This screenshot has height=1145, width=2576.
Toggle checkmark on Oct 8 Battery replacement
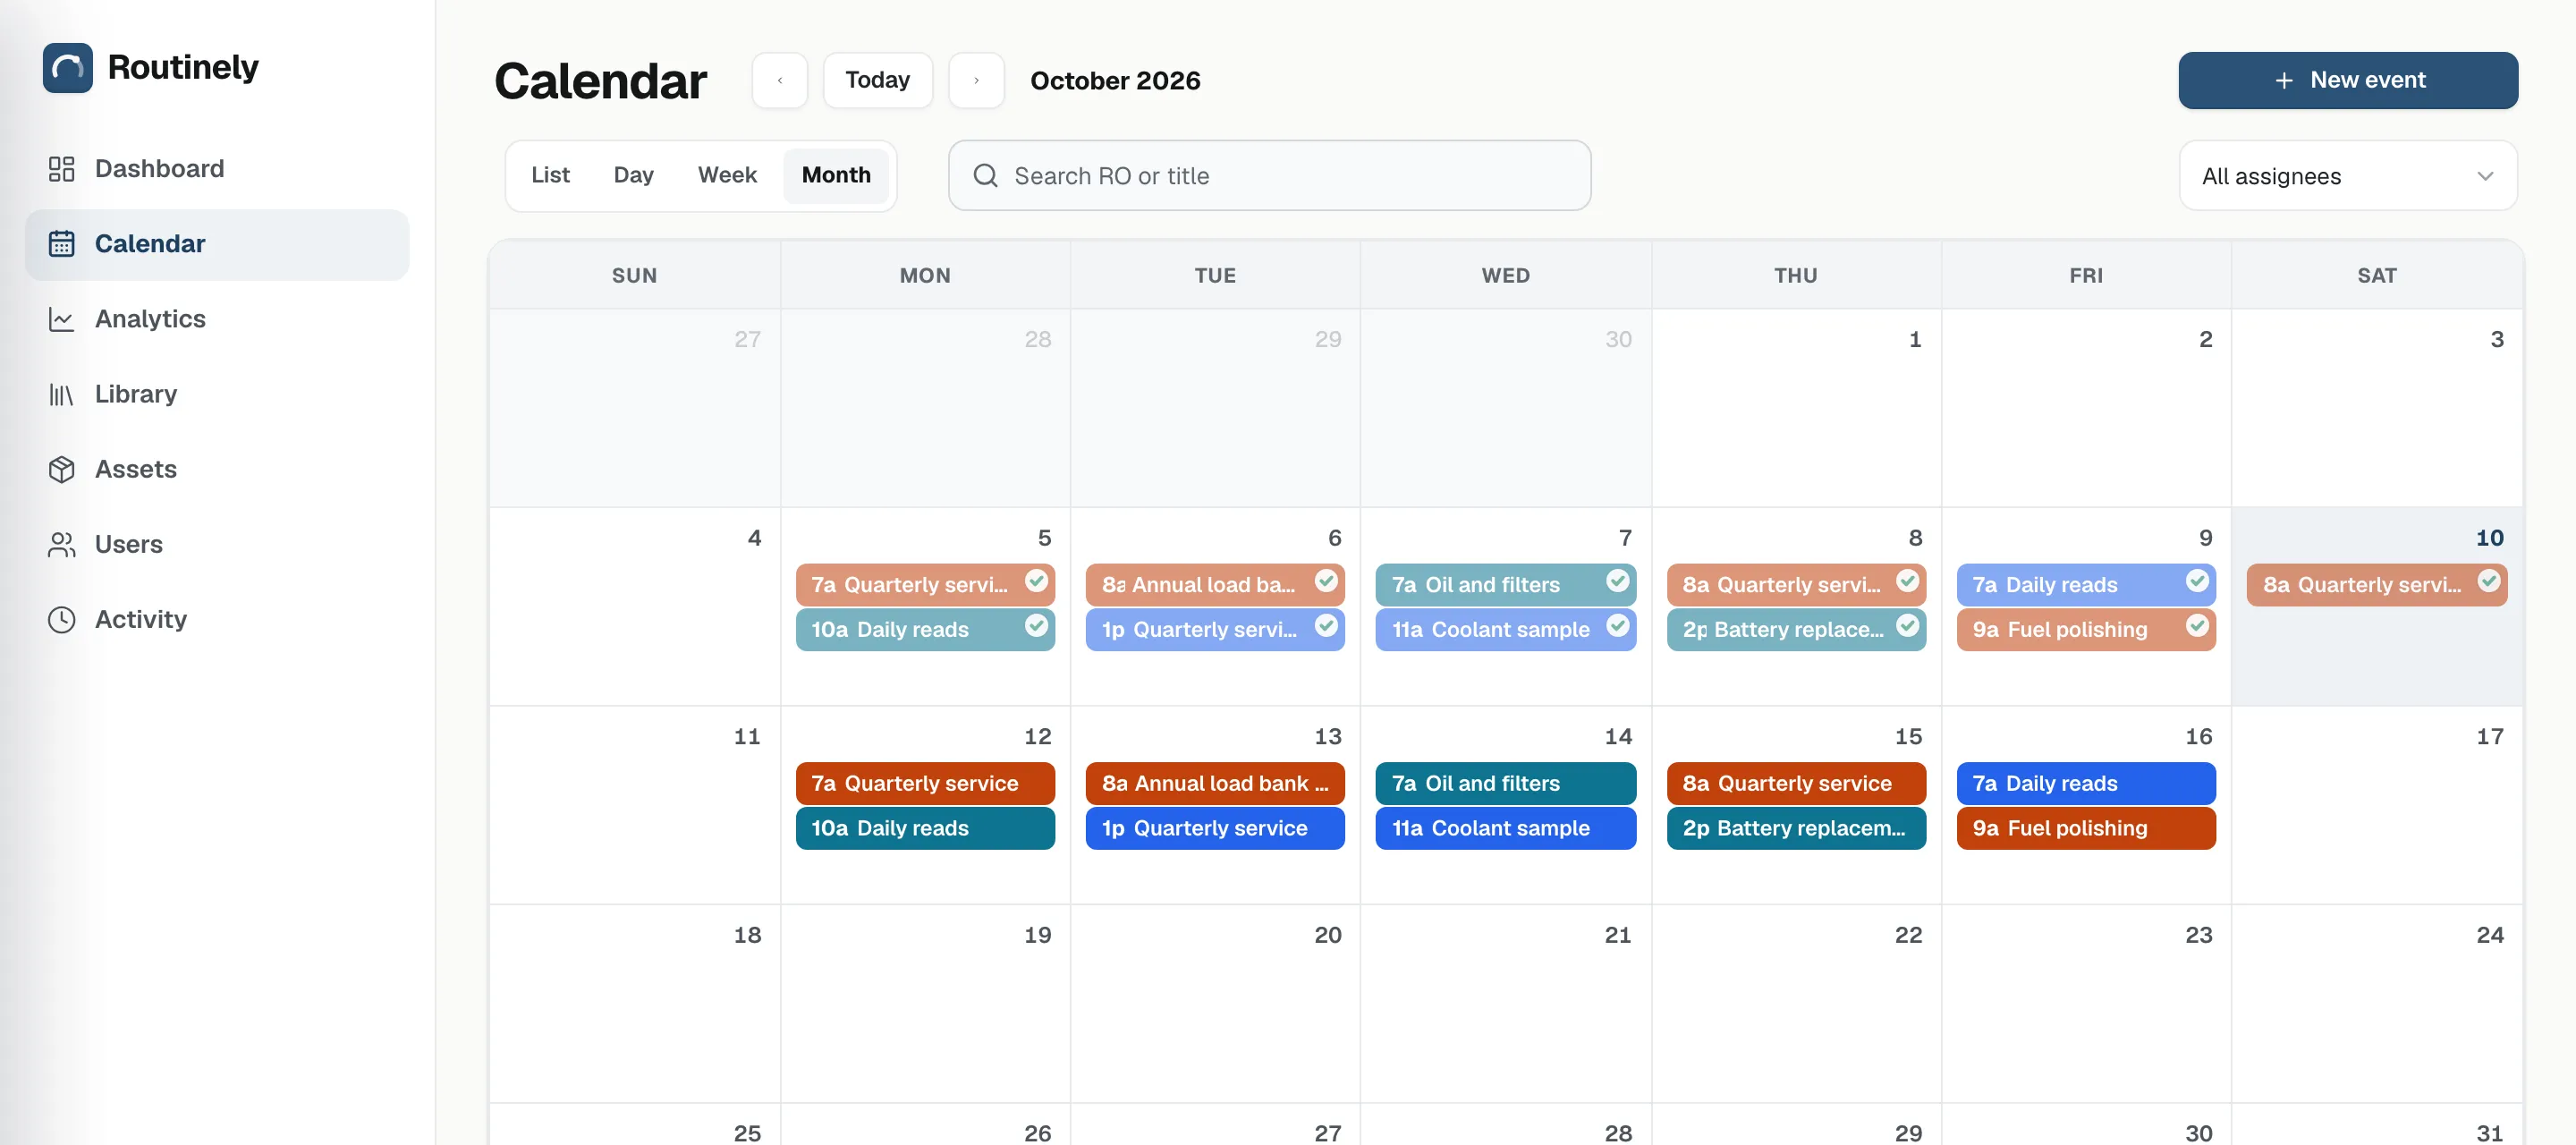click(1907, 626)
